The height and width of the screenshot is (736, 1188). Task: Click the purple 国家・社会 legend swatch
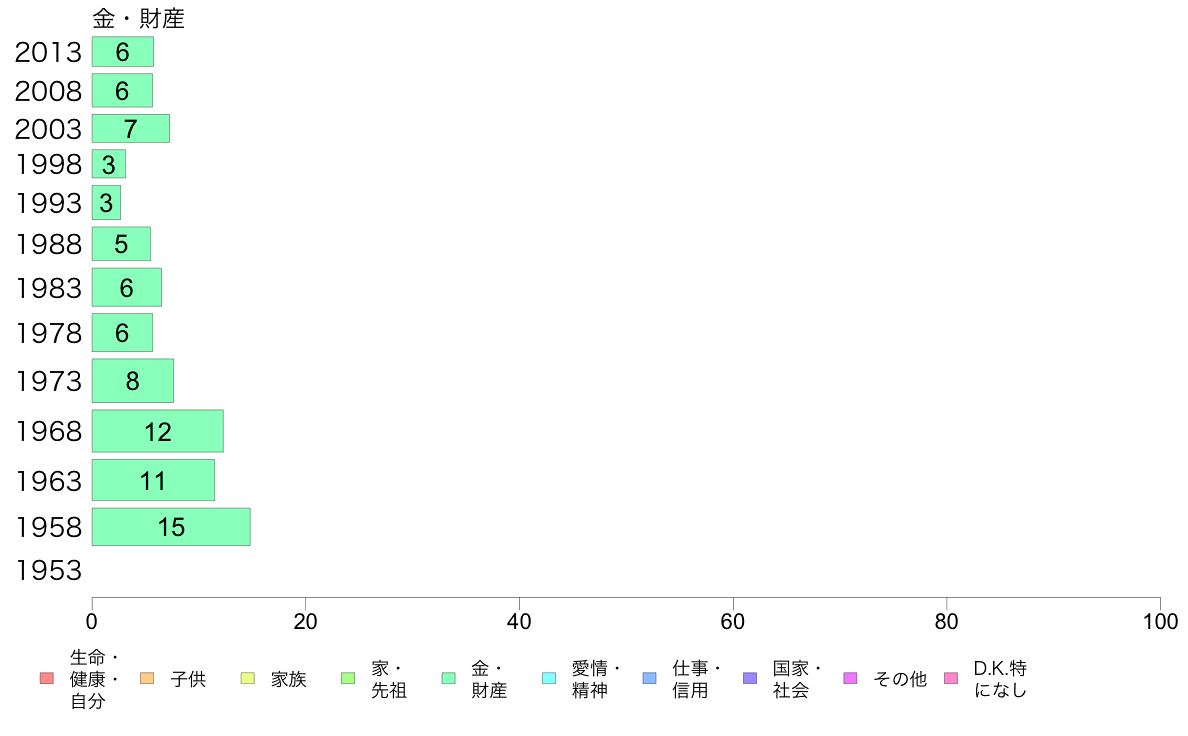[x=750, y=678]
